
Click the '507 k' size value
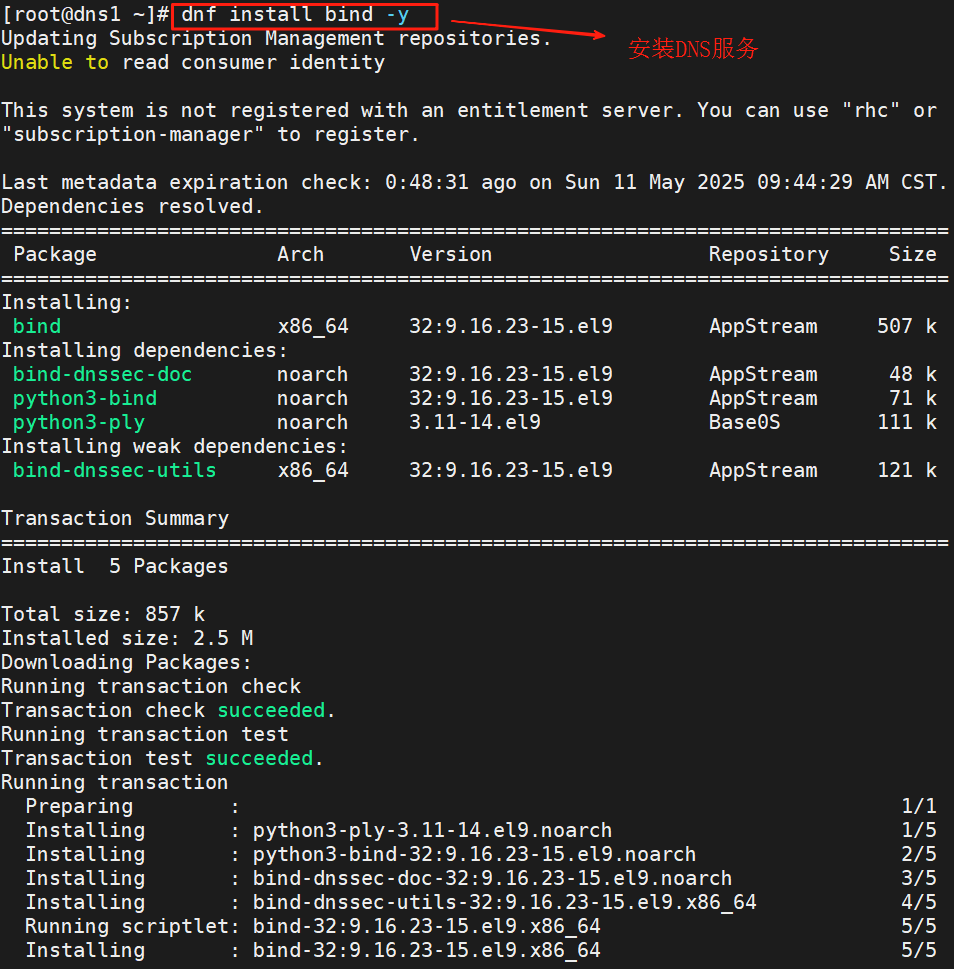907,326
